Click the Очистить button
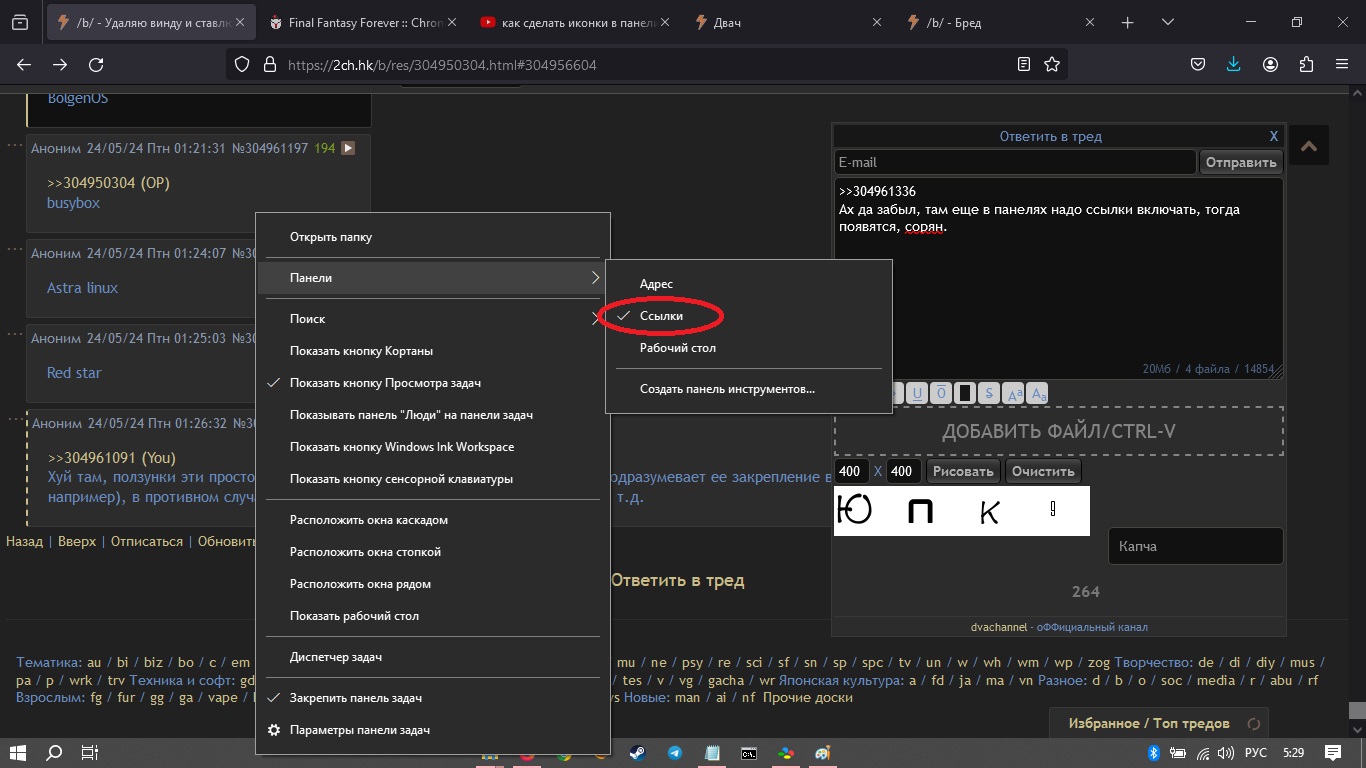 click(1043, 471)
